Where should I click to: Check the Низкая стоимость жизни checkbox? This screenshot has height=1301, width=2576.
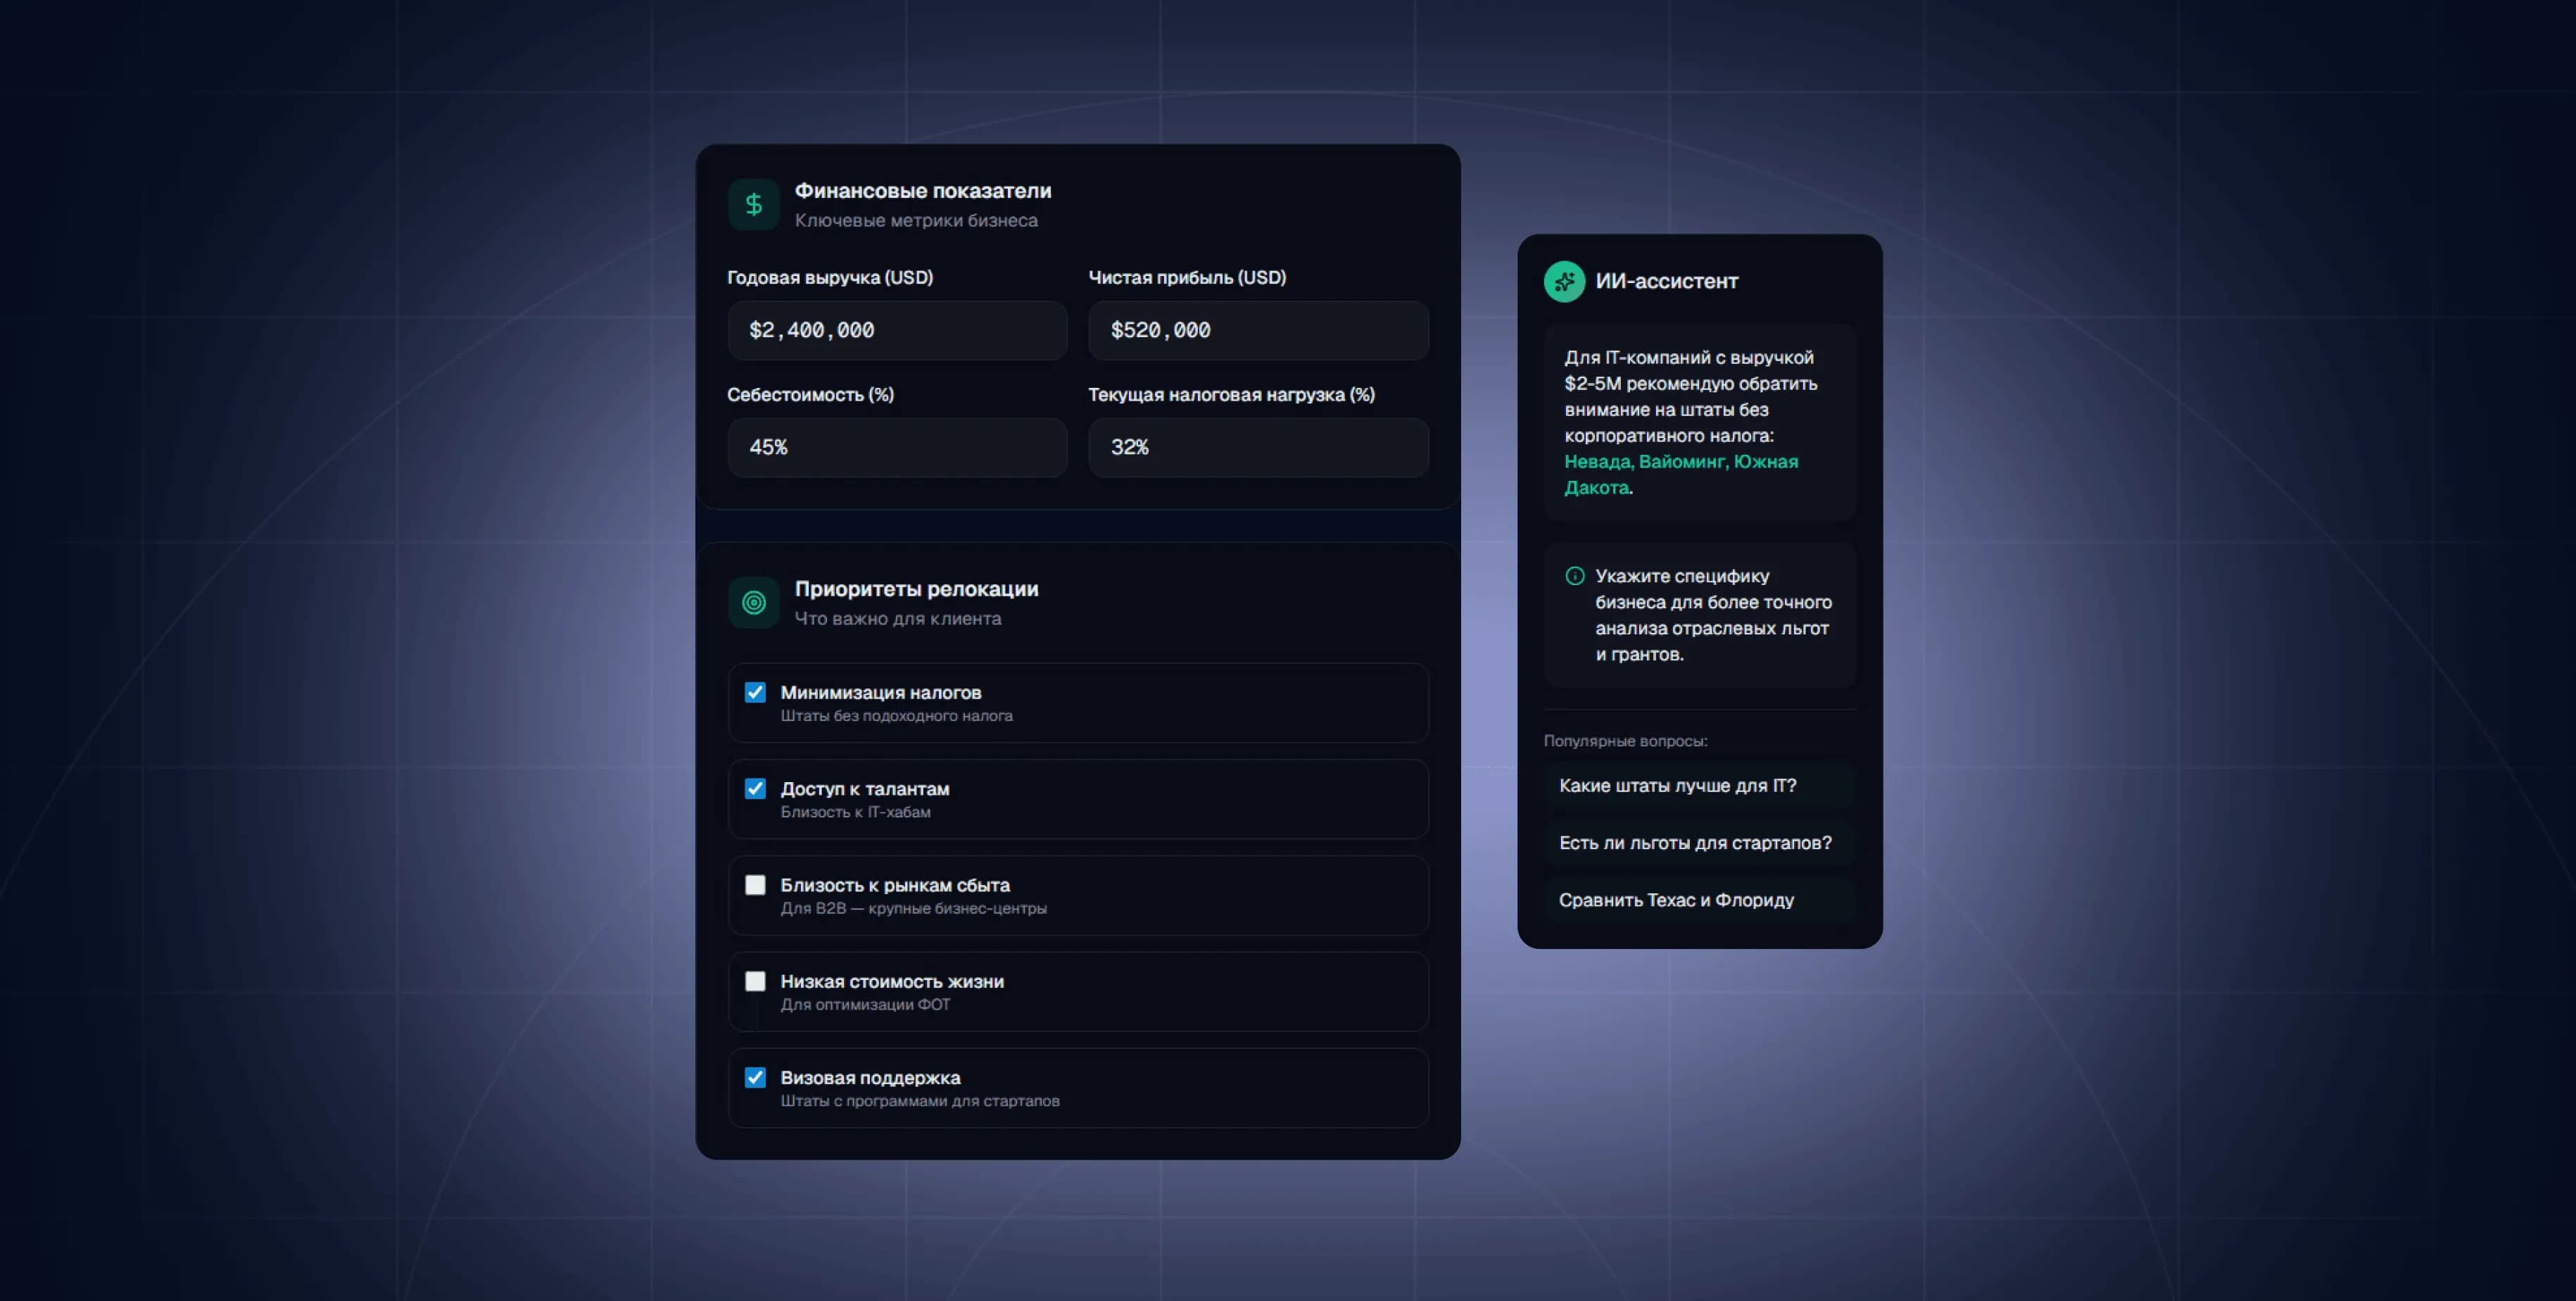coord(755,981)
